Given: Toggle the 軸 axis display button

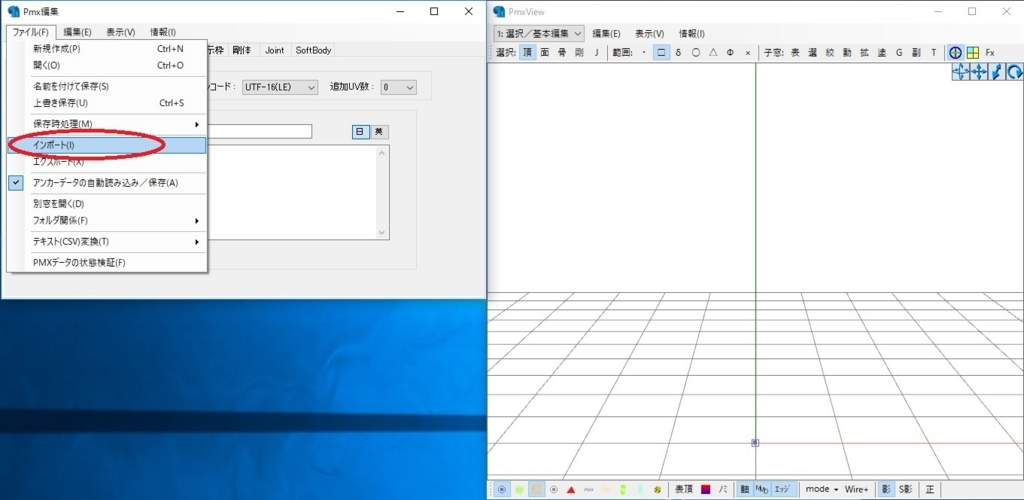Looking at the screenshot, I should 744,489.
